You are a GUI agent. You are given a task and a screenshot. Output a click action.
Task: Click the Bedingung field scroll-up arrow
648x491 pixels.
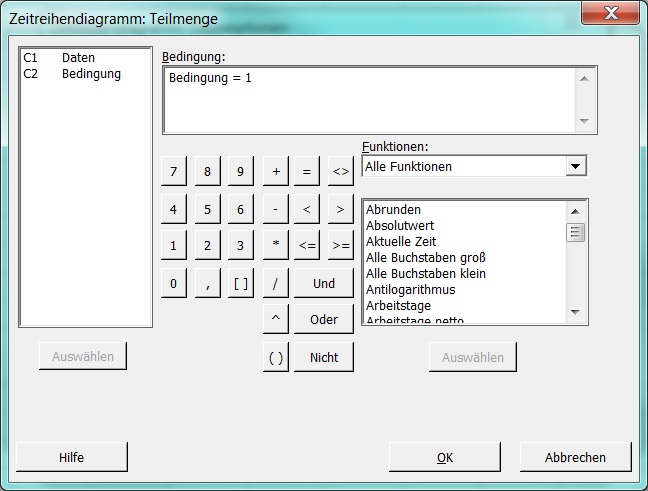pos(584,79)
